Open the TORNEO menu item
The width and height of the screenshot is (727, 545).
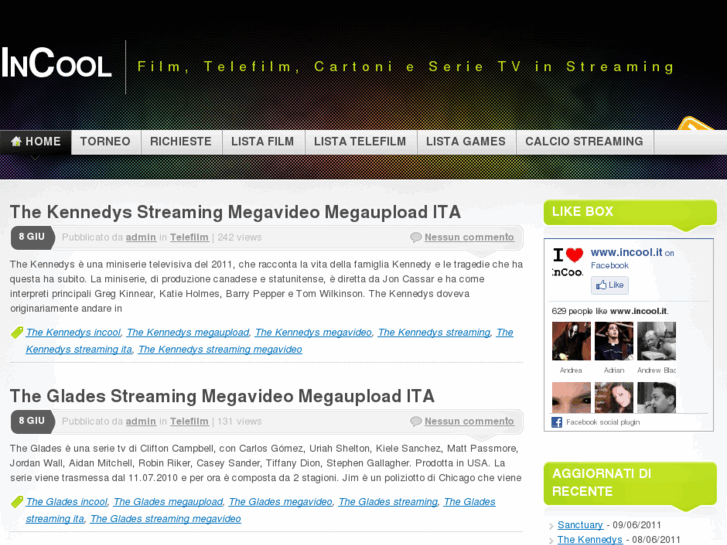(x=105, y=141)
